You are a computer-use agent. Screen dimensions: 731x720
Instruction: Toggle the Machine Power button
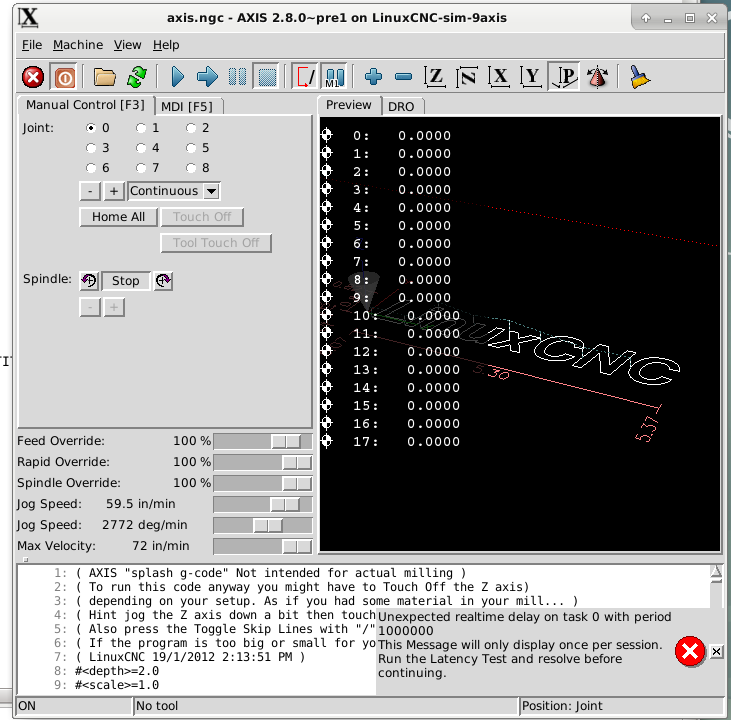click(65, 77)
